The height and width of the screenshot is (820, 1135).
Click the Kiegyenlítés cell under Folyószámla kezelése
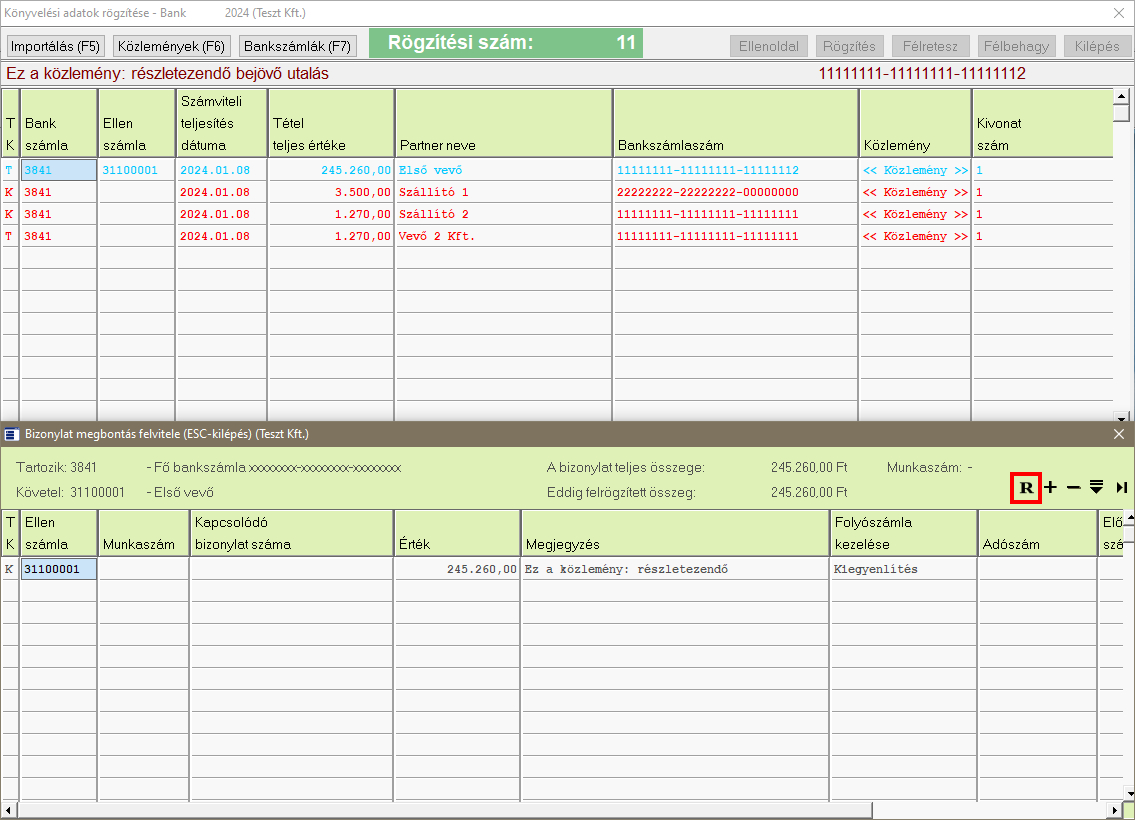click(902, 569)
